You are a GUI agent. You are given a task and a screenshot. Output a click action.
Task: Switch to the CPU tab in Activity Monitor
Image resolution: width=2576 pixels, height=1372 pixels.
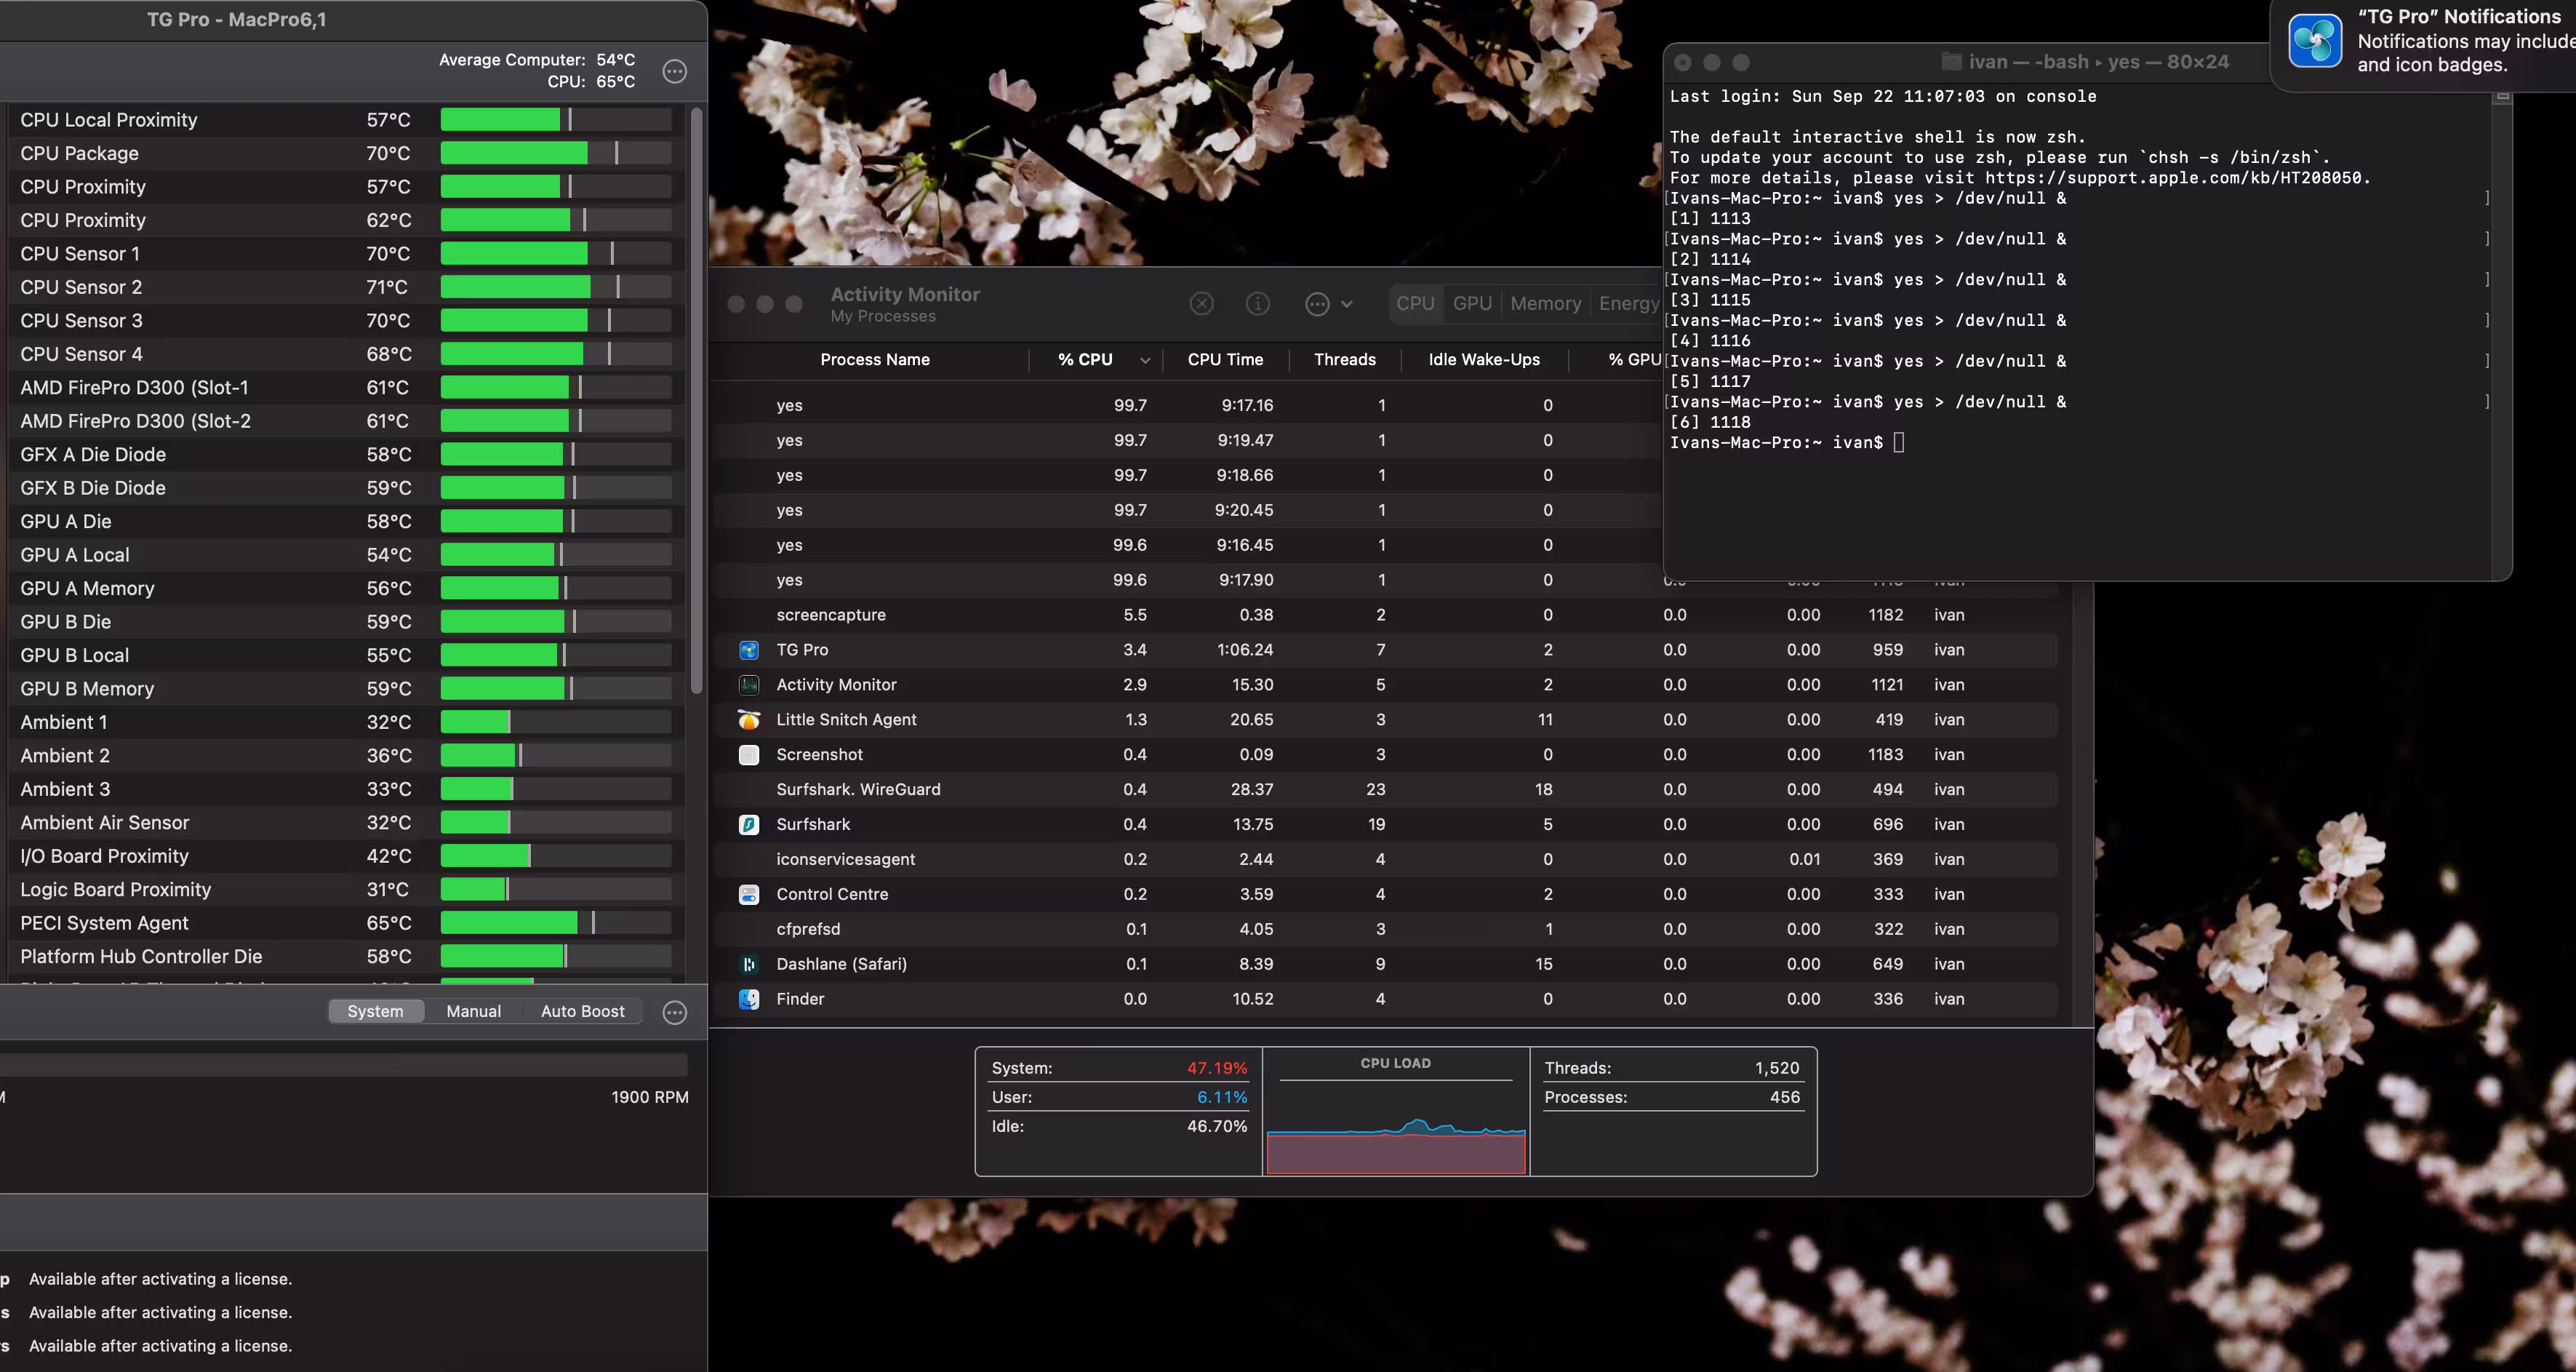[x=1415, y=304]
